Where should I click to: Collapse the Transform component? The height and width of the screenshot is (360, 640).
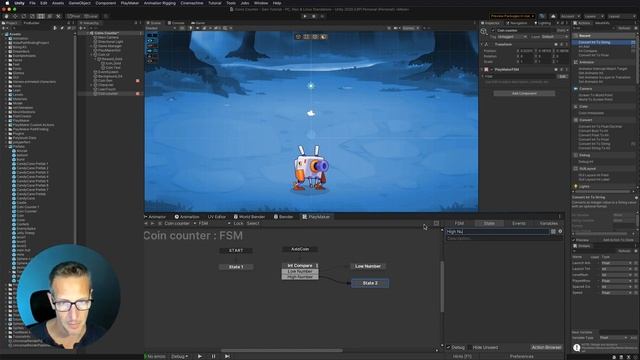[x=482, y=44]
